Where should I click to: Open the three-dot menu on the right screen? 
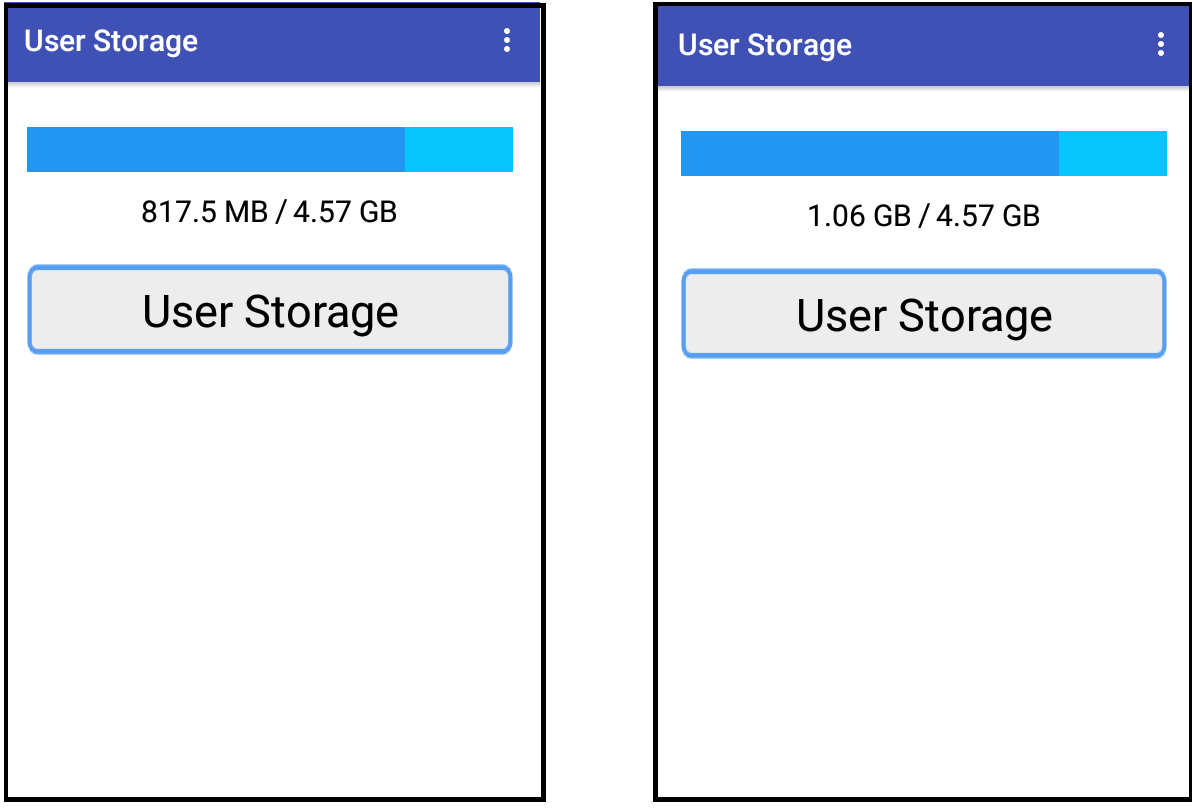[x=1160, y=45]
